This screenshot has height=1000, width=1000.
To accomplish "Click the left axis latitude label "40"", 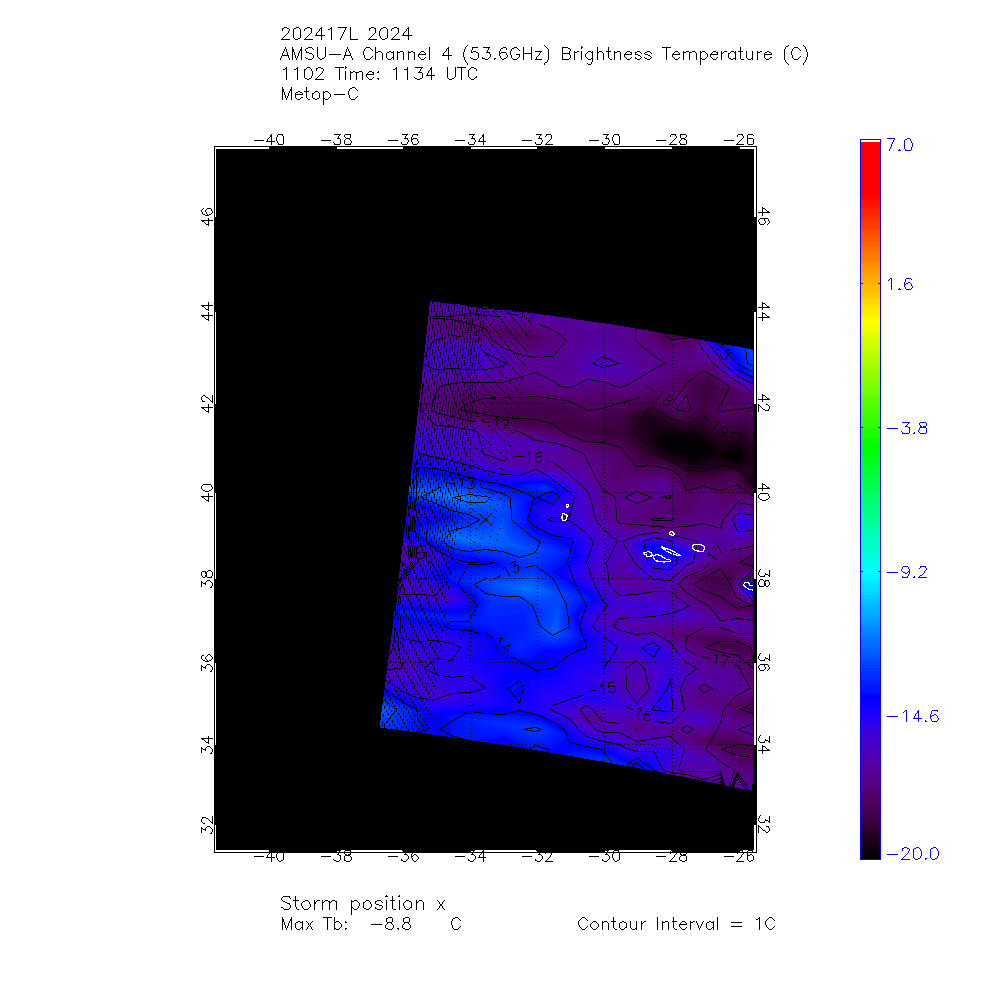I will 207,493.
